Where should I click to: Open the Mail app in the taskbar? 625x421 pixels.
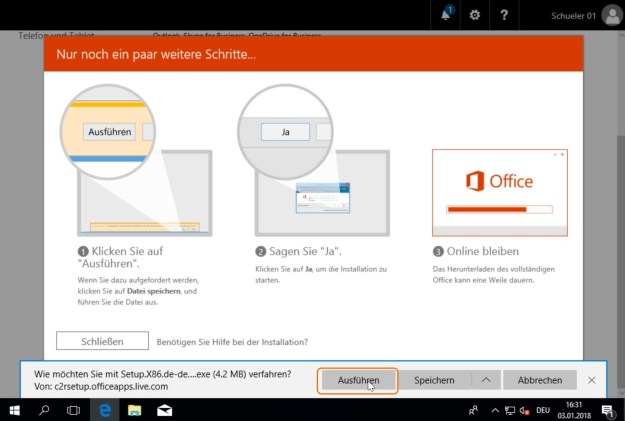(x=164, y=410)
